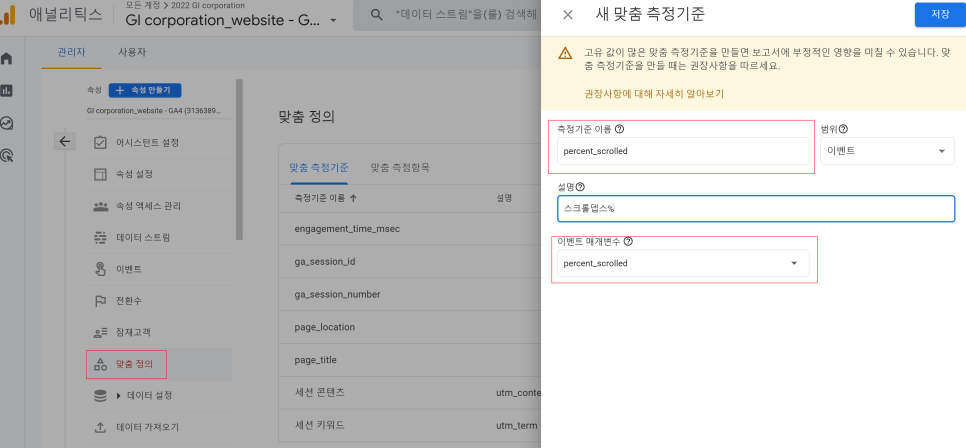The width and height of the screenshot is (966, 448).
Task: Switch to the 사용자 tab
Action: click(x=132, y=52)
